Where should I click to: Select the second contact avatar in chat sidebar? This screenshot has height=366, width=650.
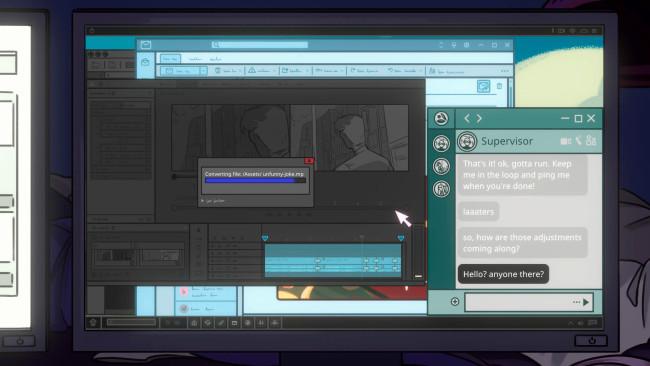(441, 166)
